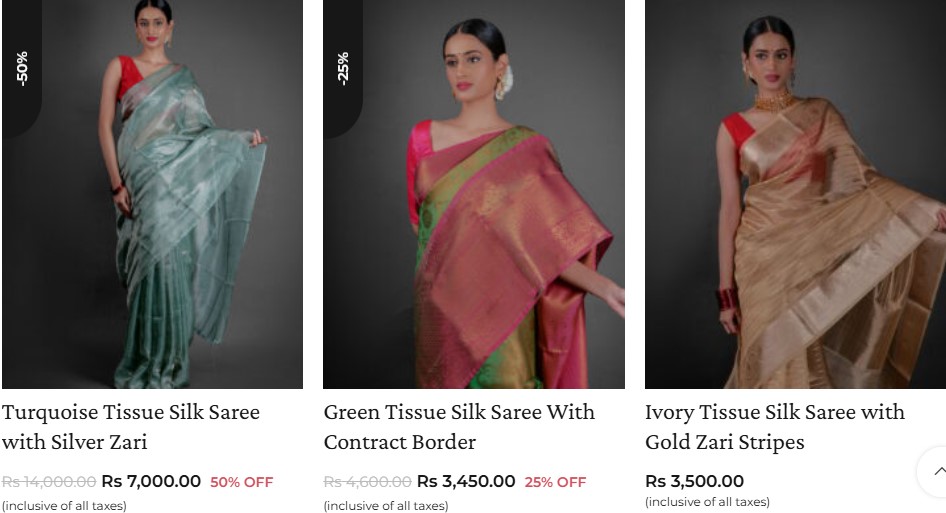The height and width of the screenshot is (513, 946).
Task: Click the 50% OFF label
Action: [x=241, y=482]
